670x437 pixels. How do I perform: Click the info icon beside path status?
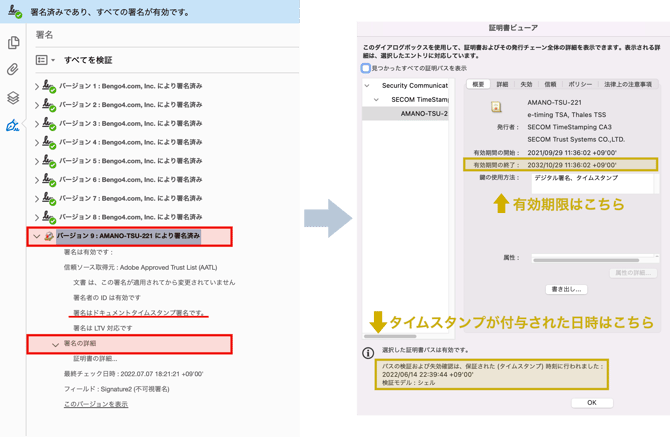[x=368, y=353]
